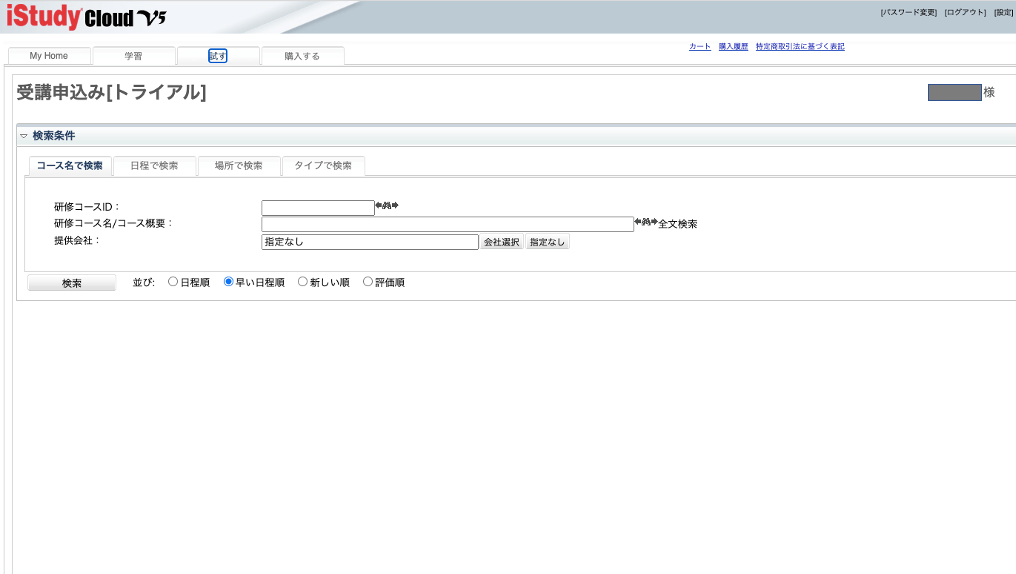This screenshot has width=1016, height=574.
Task: Choose 新しい順 sort radio button
Action: (303, 282)
